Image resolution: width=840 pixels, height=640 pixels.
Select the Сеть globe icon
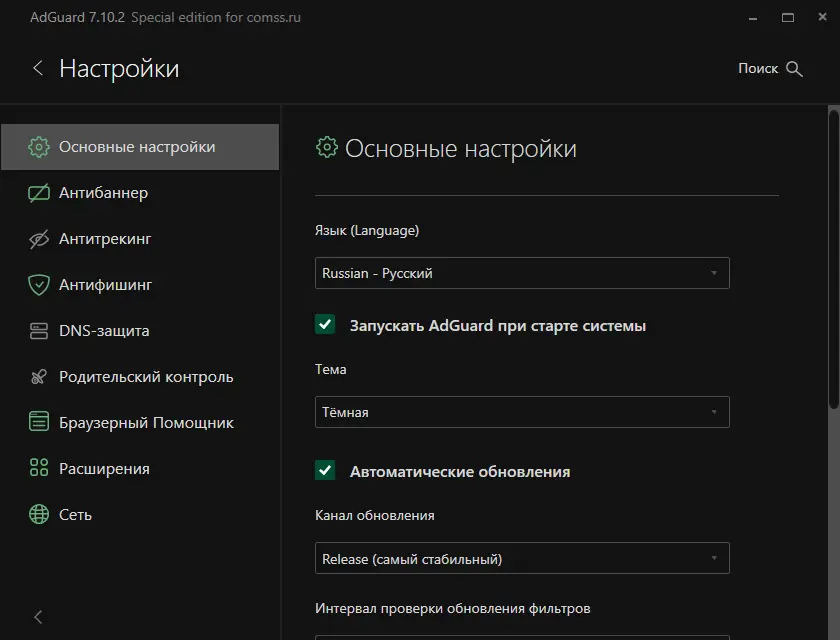pyautogui.click(x=38, y=514)
